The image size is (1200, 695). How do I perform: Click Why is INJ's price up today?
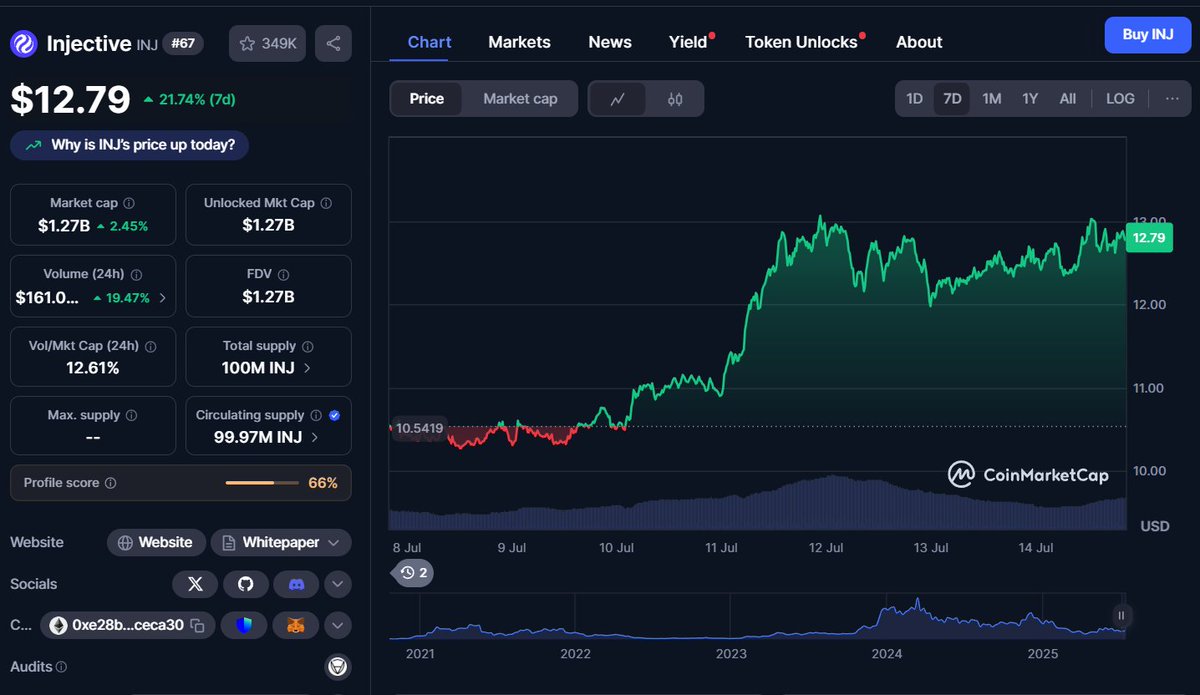pos(130,145)
